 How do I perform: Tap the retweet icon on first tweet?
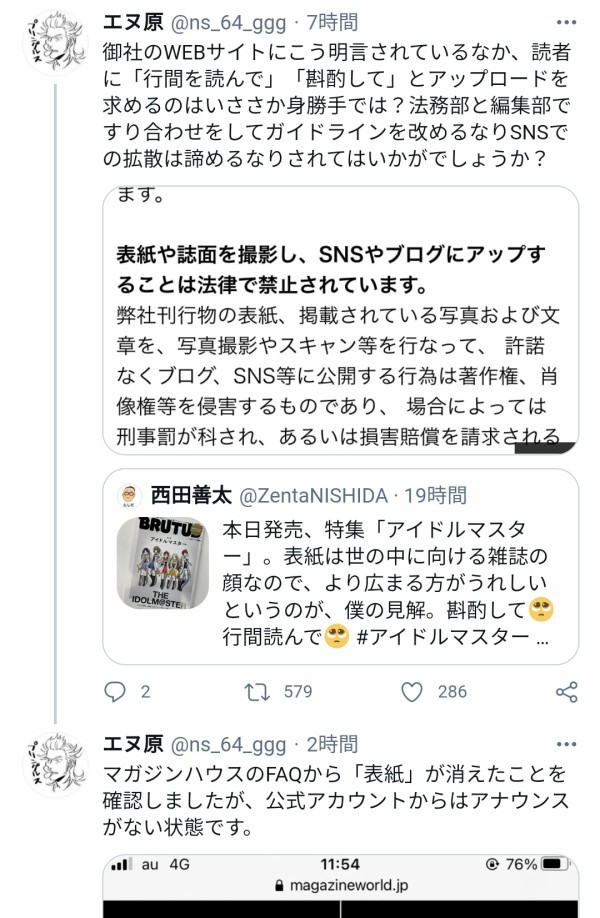(x=258, y=691)
